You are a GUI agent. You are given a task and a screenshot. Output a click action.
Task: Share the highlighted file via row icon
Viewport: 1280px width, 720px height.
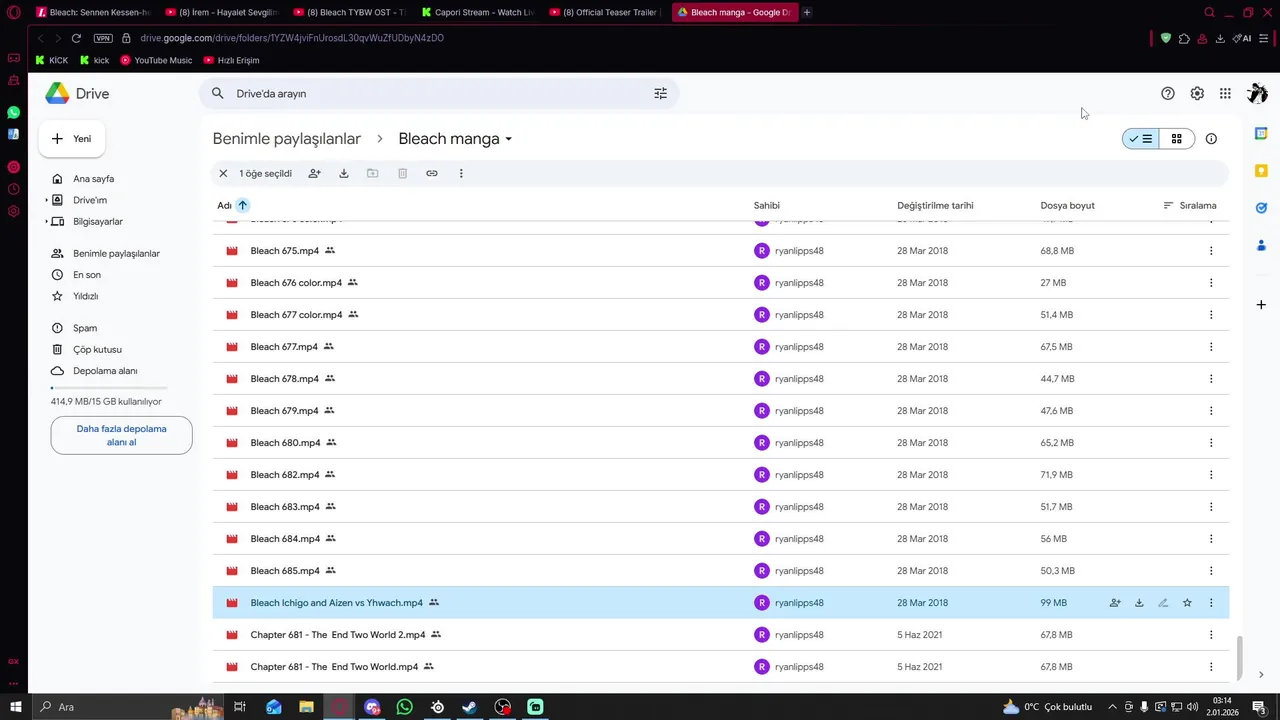pos(1115,603)
